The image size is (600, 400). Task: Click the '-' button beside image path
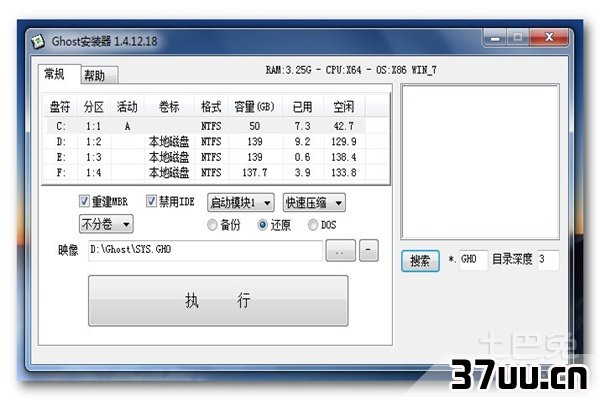(368, 250)
